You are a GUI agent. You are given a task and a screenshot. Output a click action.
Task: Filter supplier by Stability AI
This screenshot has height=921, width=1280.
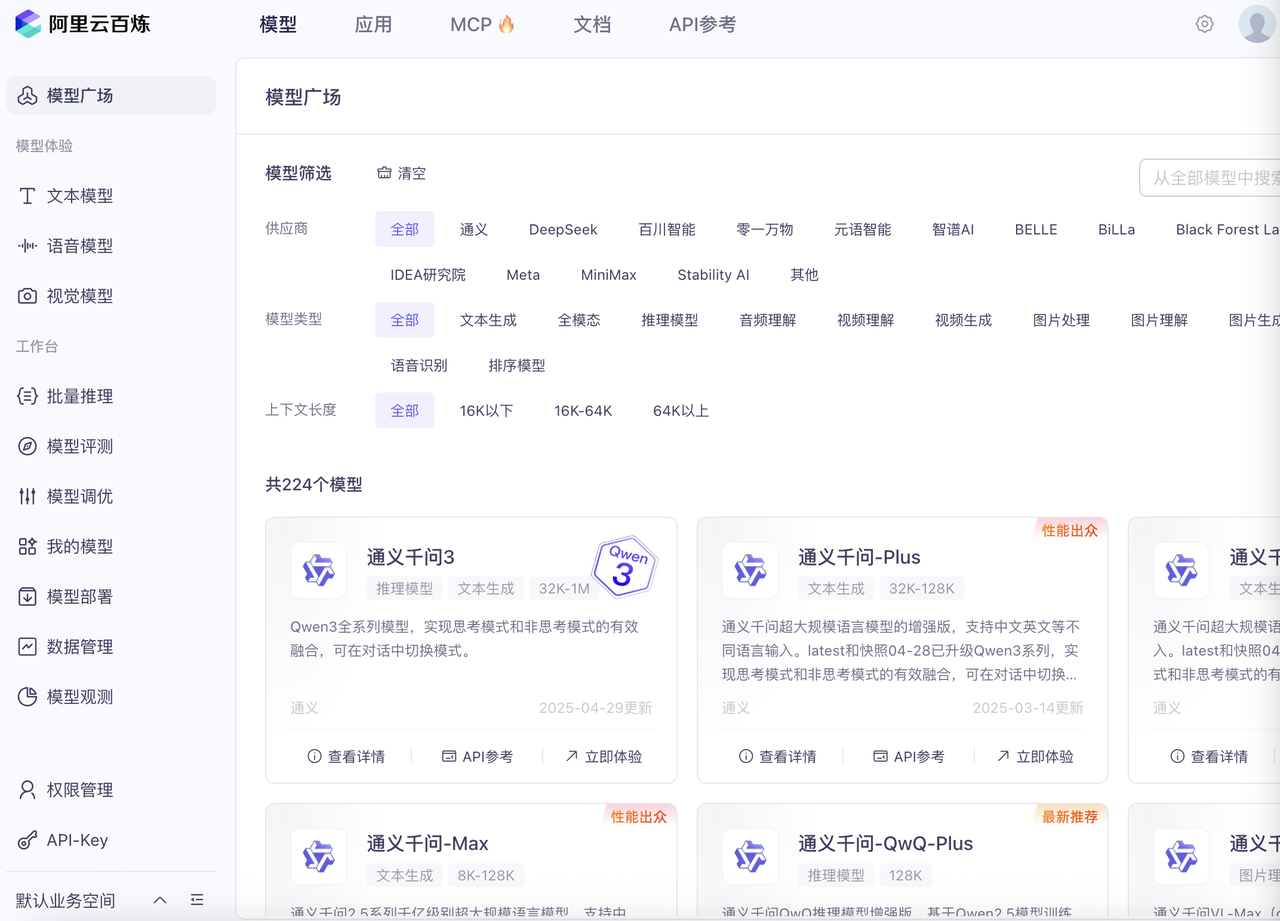[713, 275]
